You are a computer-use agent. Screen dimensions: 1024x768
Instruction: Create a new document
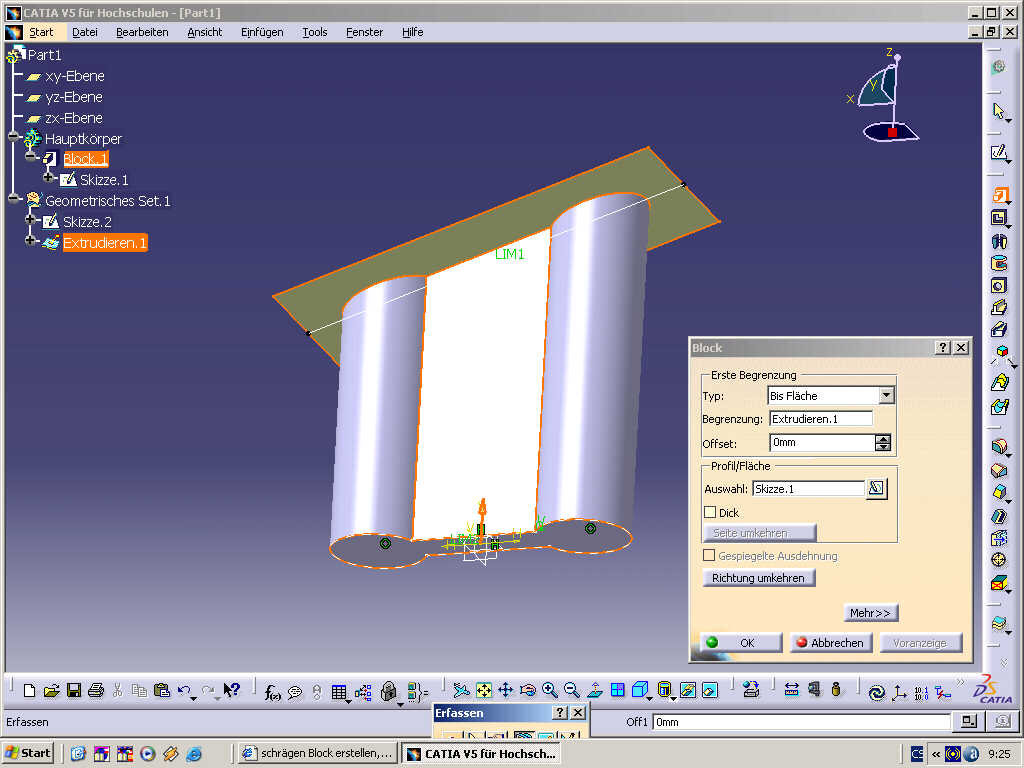click(x=29, y=690)
